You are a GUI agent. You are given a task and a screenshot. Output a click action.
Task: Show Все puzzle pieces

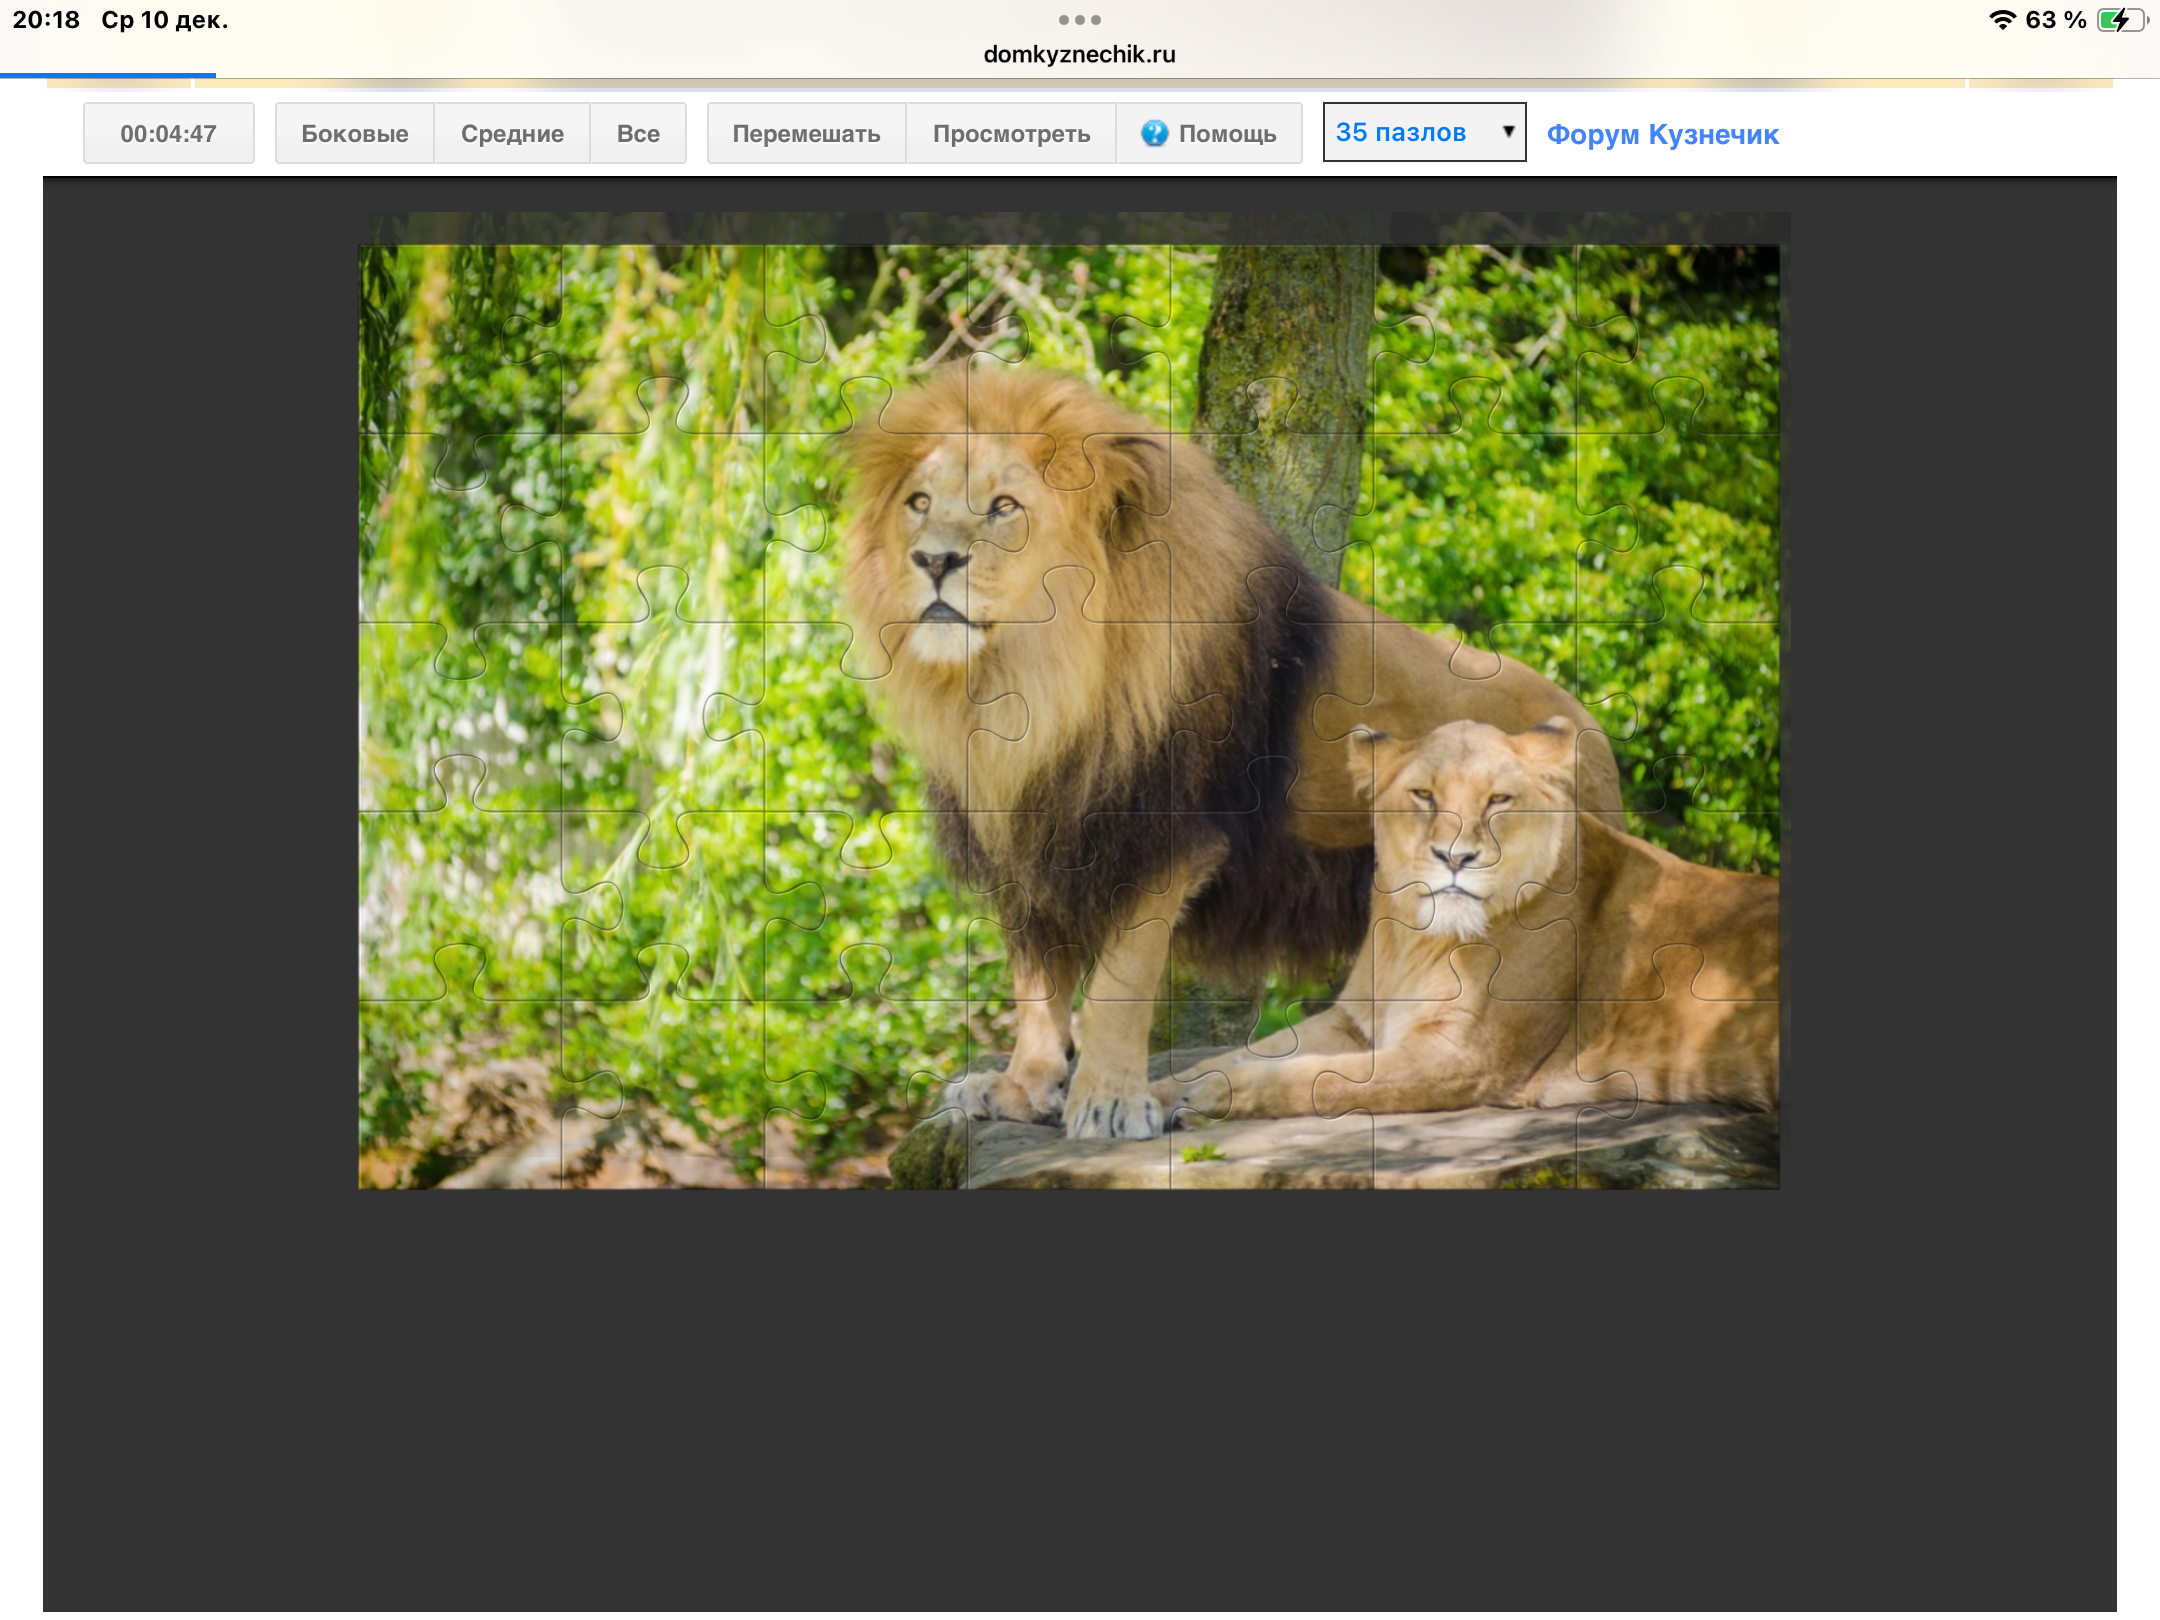click(x=638, y=133)
